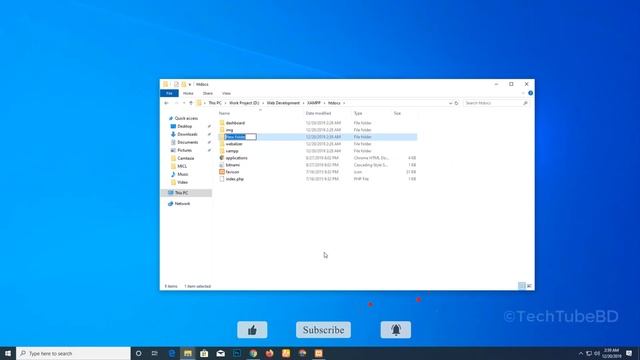This screenshot has width=640, height=360.
Task: Click the New folder rename box
Action: click(x=240, y=137)
